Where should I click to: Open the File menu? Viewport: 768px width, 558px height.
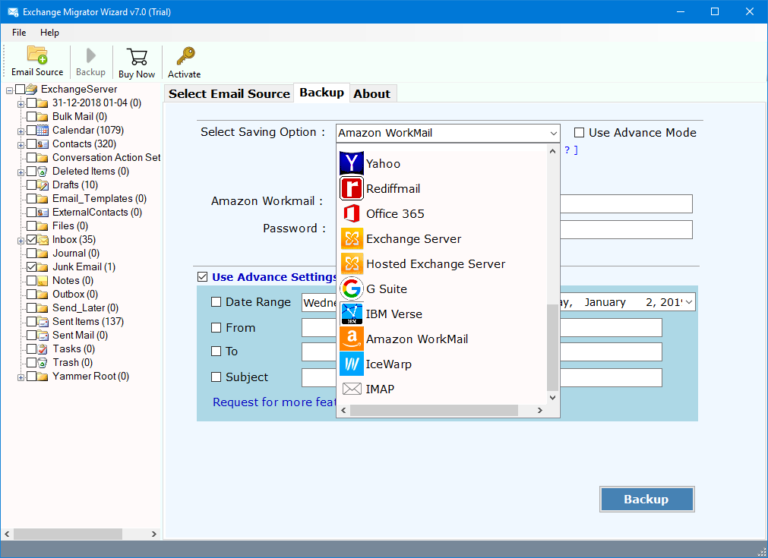tap(19, 32)
